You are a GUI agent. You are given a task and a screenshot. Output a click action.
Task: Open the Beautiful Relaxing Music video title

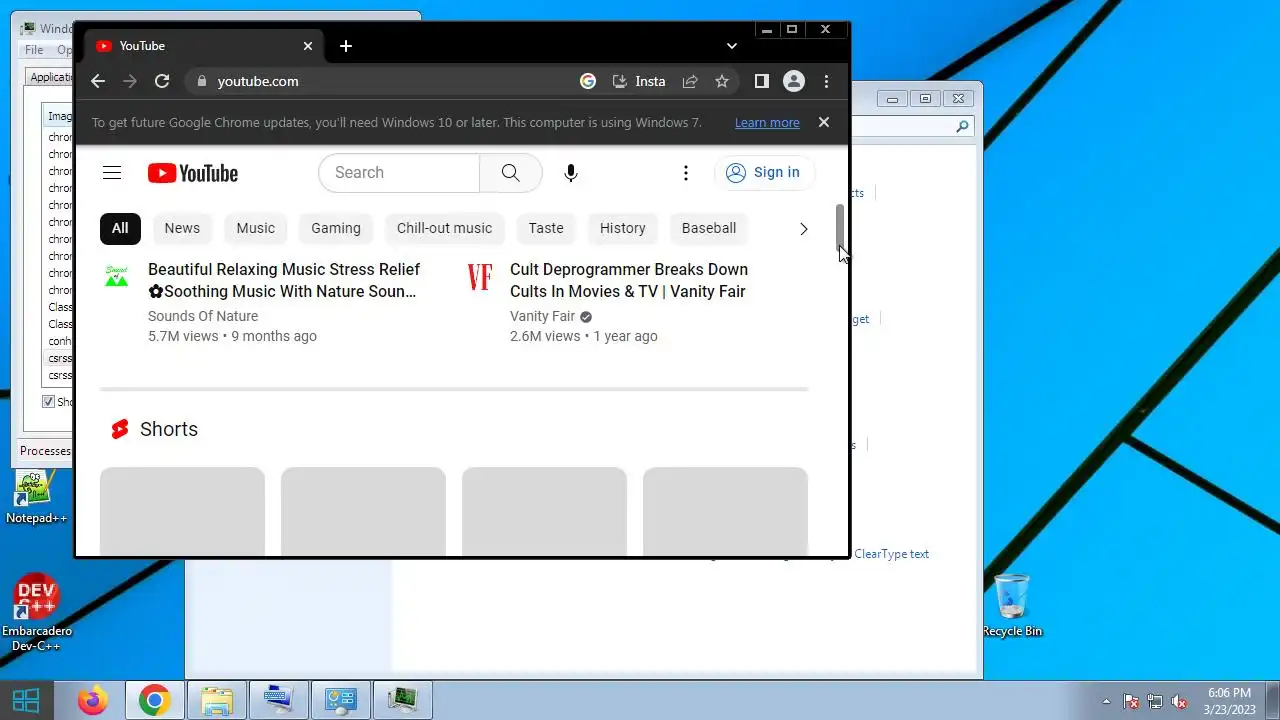[x=284, y=280]
